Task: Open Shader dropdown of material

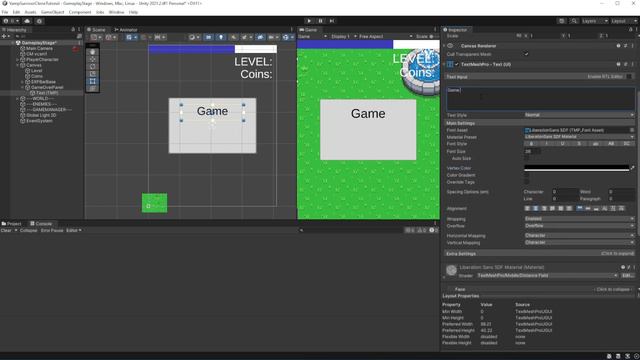Action: pos(547,276)
